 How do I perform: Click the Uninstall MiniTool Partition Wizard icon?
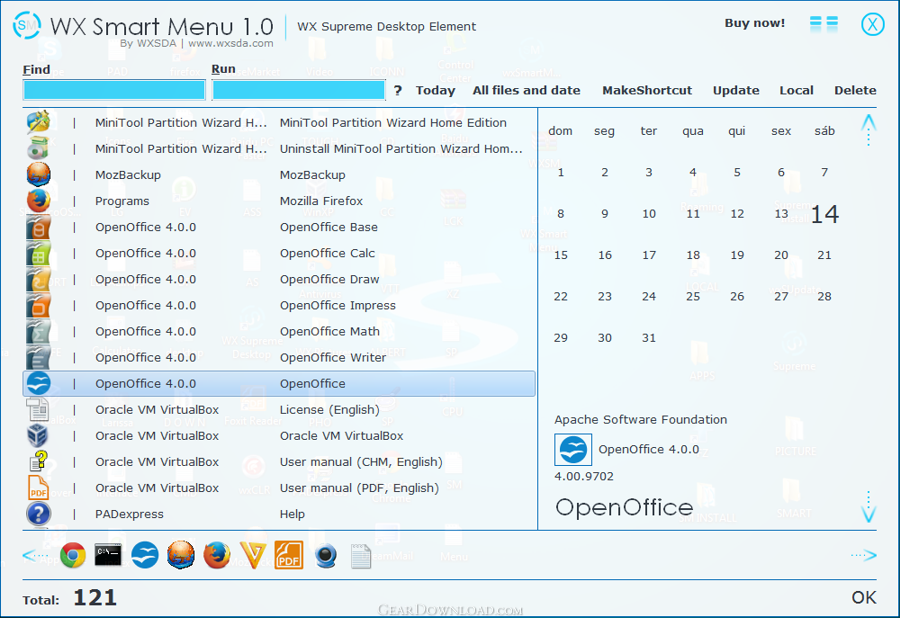point(38,149)
